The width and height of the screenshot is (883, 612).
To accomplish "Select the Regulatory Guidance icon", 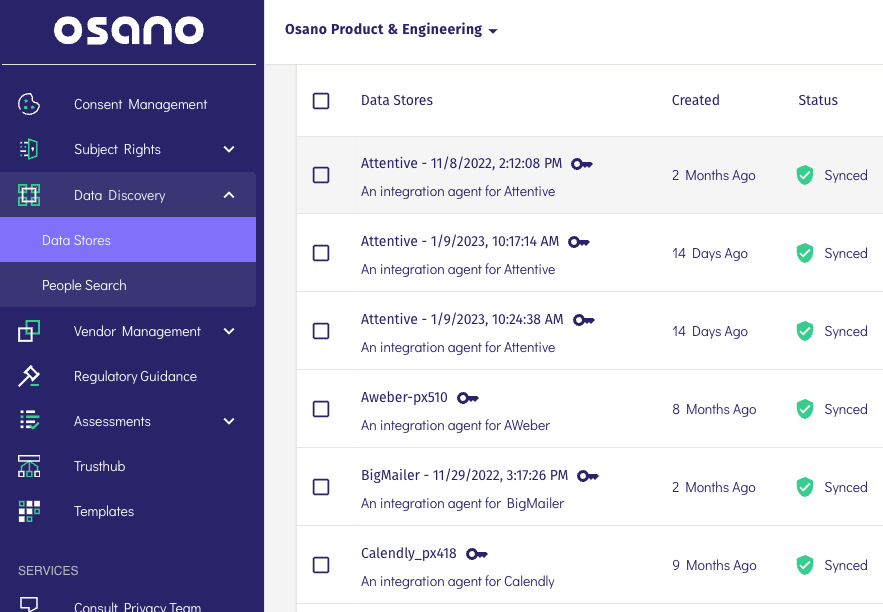I will click(x=29, y=376).
